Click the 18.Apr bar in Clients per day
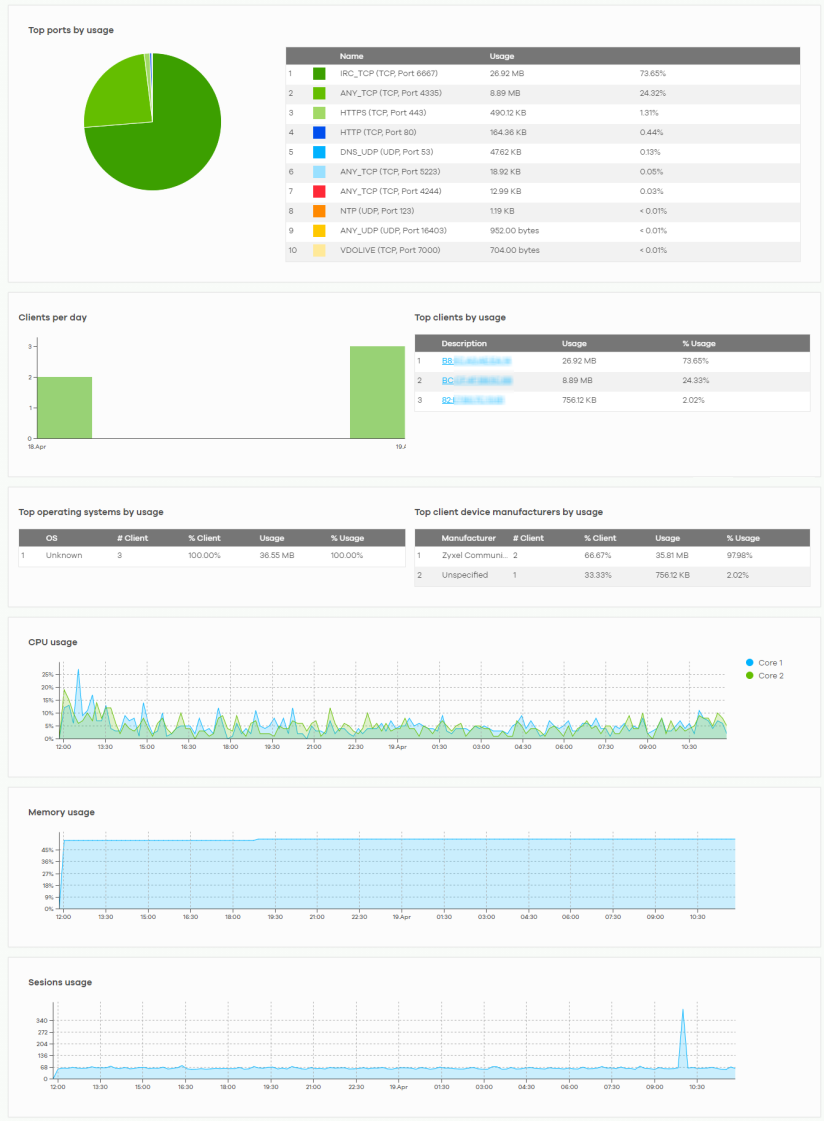Image resolution: width=824 pixels, height=1121 pixels. pyautogui.click(x=64, y=408)
